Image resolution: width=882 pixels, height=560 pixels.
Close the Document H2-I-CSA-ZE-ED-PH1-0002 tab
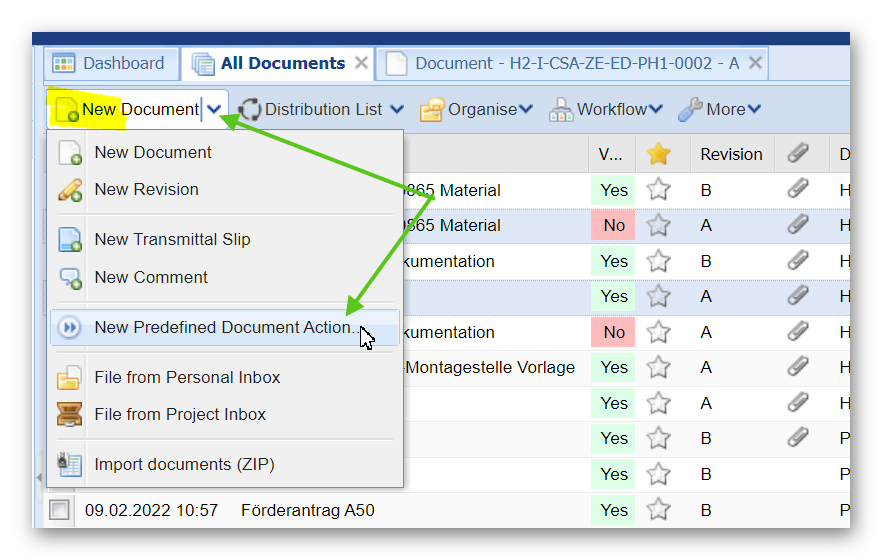pos(755,63)
